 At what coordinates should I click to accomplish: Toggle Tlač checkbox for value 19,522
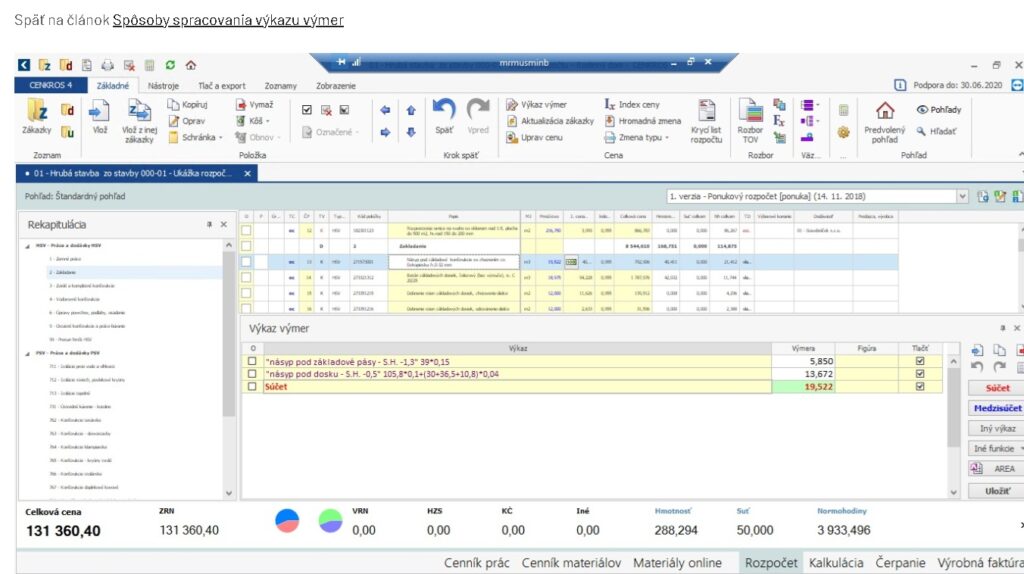(x=920, y=387)
